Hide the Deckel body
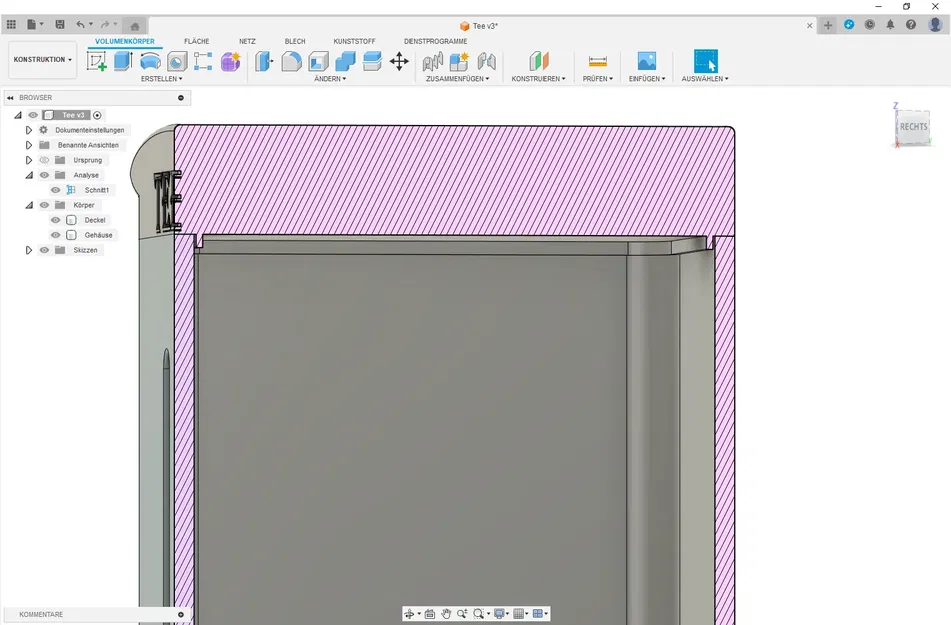Viewport: 951px width, 625px height. [x=56, y=220]
